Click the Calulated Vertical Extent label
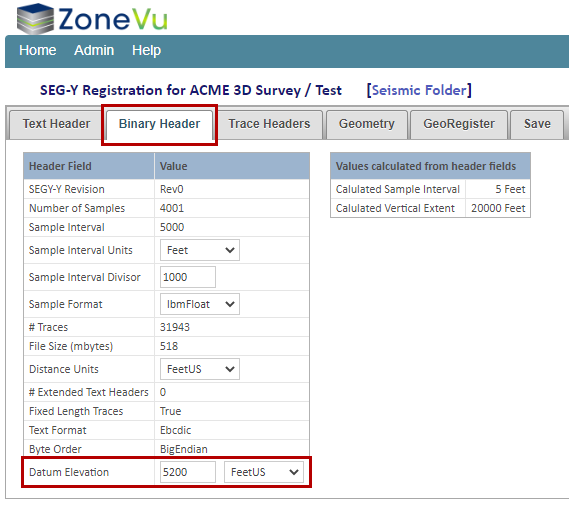Image resolution: width=569 pixels, height=505 pixels. (395, 208)
